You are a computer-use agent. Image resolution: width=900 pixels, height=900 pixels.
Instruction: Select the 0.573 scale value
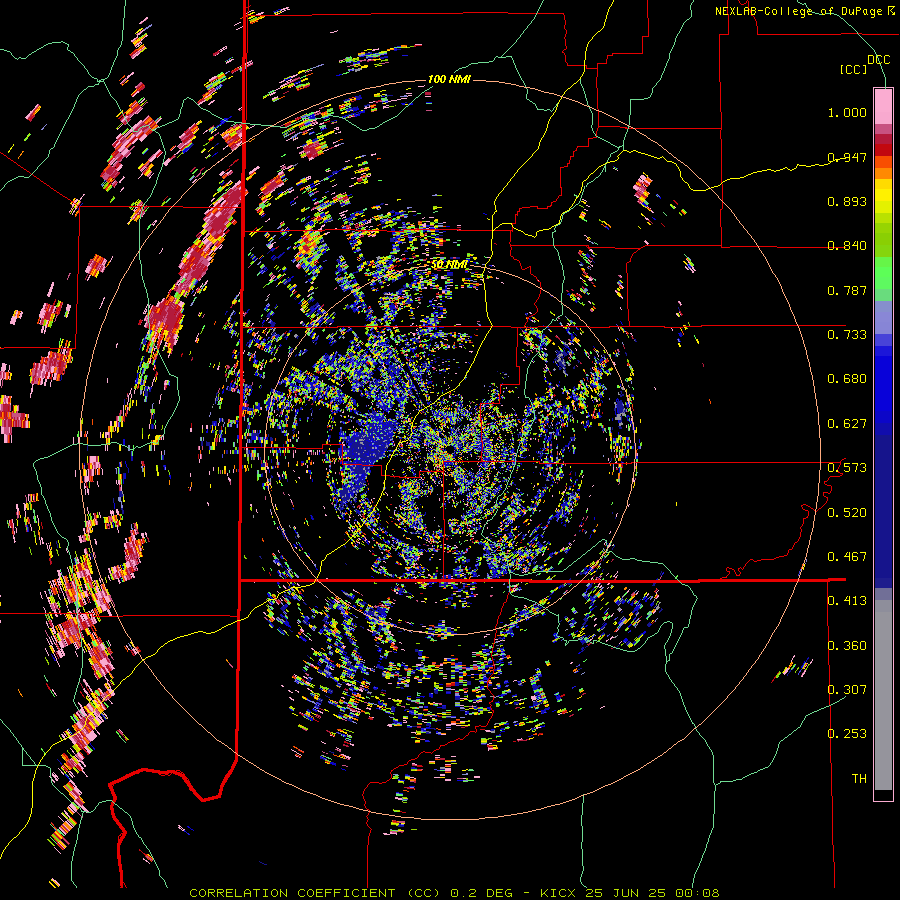pos(847,467)
